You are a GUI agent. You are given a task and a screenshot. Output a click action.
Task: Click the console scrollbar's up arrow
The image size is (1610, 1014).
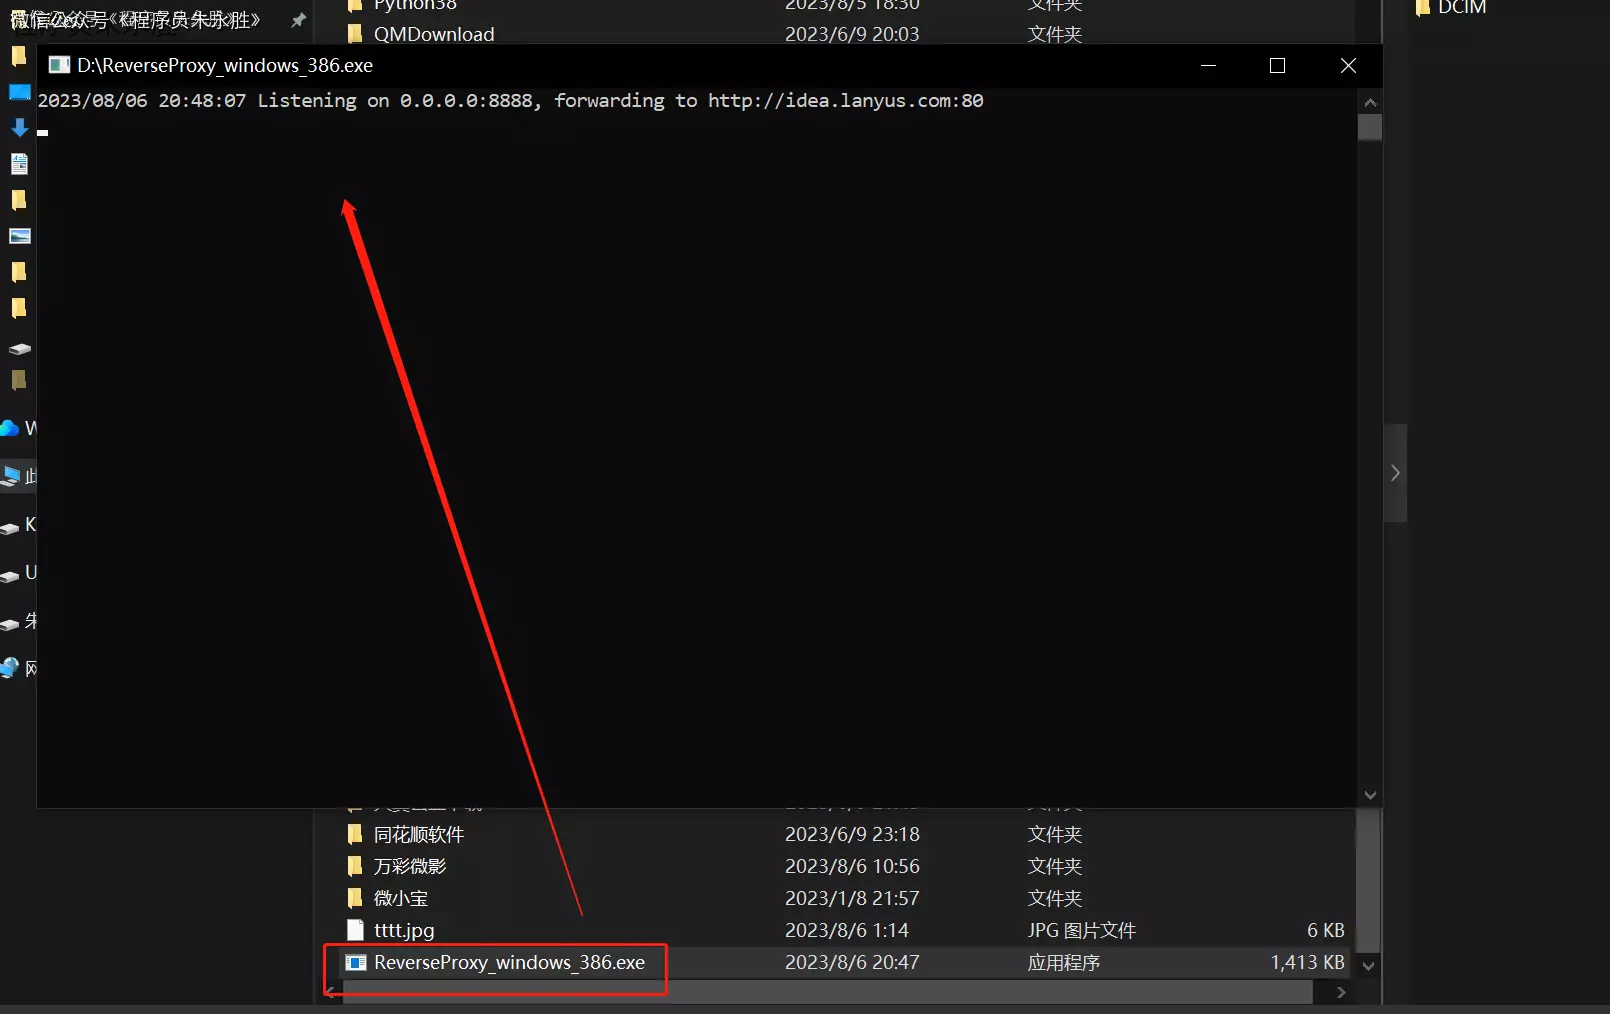pyautogui.click(x=1370, y=102)
